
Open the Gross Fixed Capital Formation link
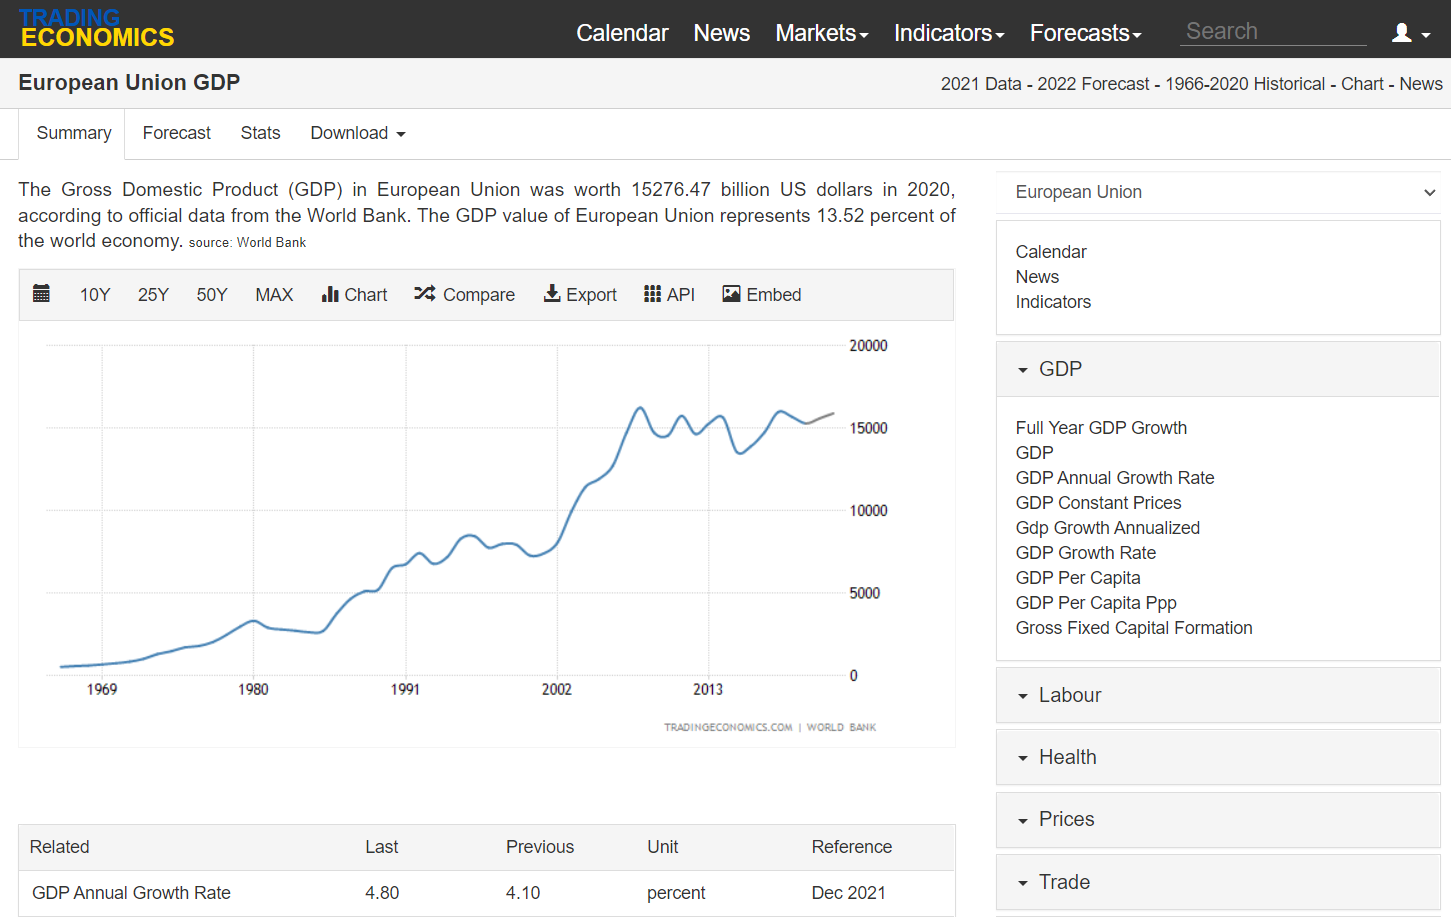pyautogui.click(x=1133, y=628)
